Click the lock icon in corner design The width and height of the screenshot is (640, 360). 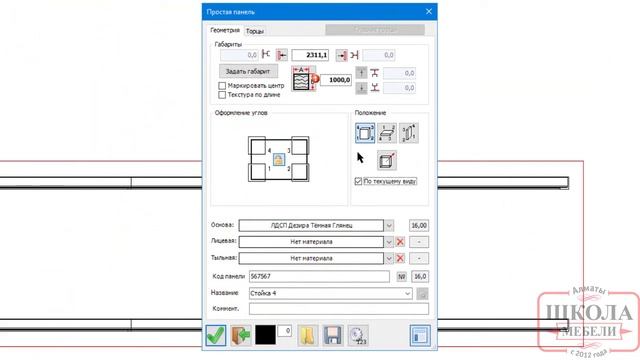point(279,159)
